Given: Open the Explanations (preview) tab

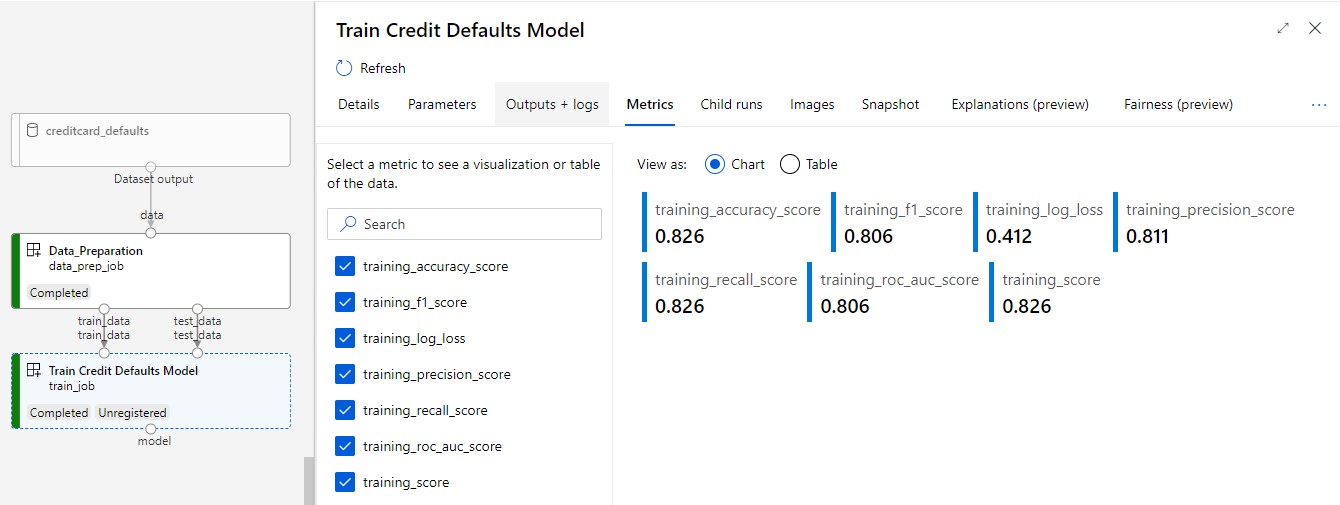Looking at the screenshot, I should (1020, 104).
